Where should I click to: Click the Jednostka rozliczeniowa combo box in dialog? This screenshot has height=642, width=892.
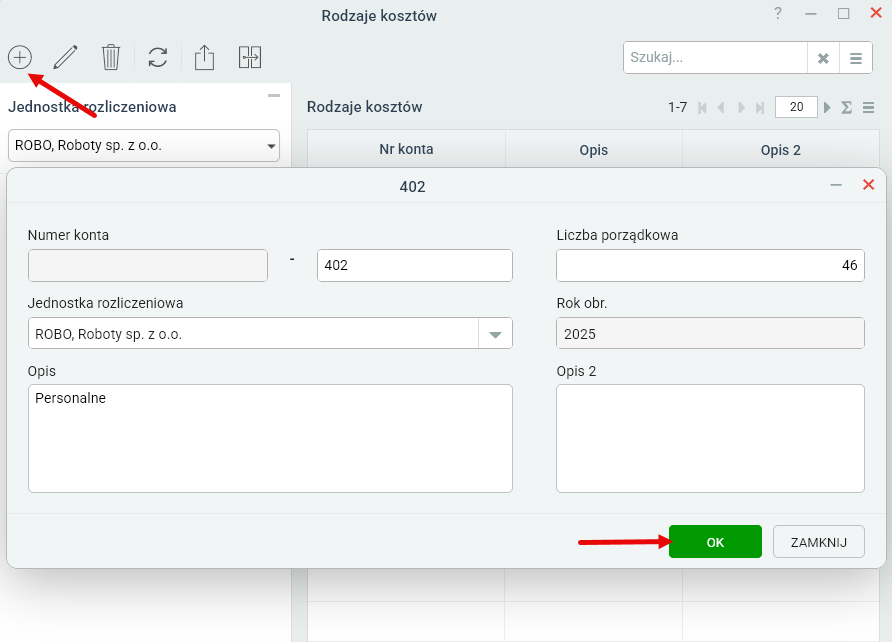tap(270, 334)
